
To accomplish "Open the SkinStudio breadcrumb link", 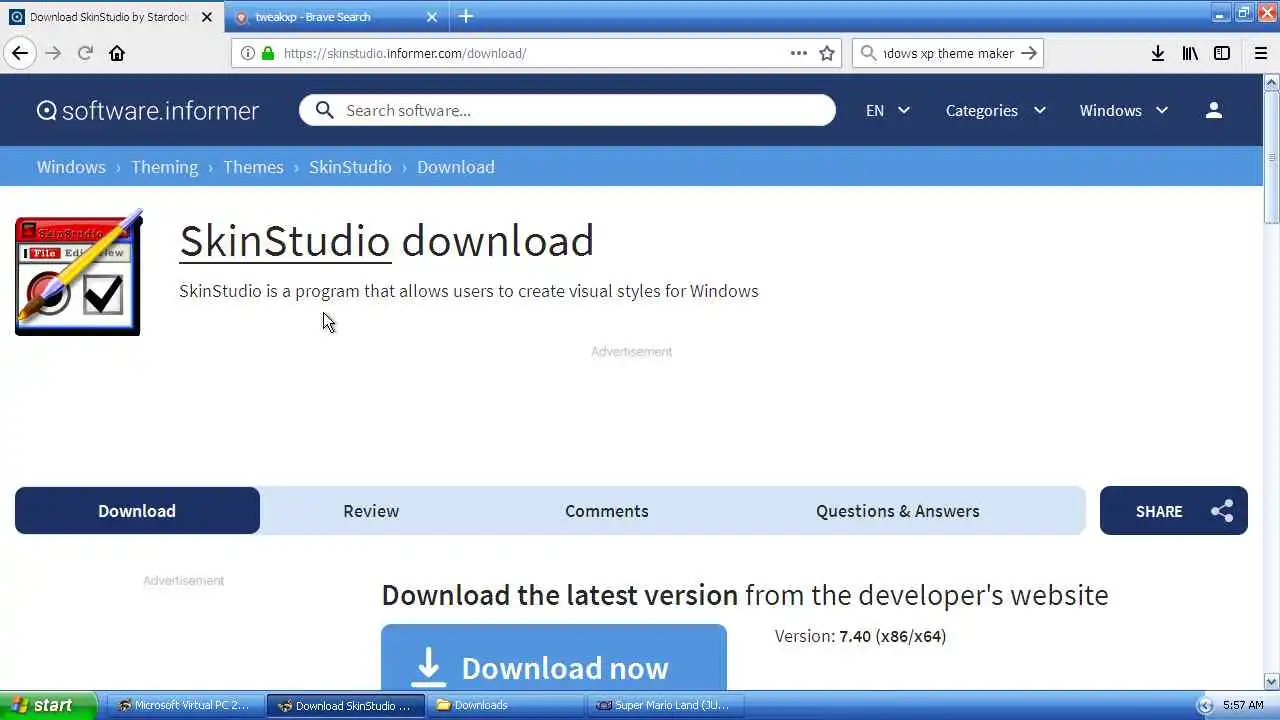I will tap(350, 167).
